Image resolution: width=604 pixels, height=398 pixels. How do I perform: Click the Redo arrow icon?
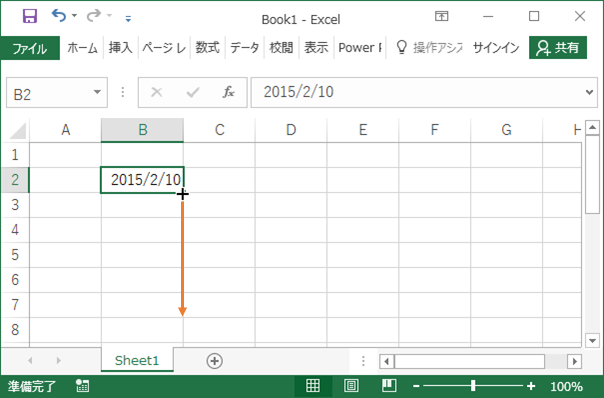coord(94,16)
